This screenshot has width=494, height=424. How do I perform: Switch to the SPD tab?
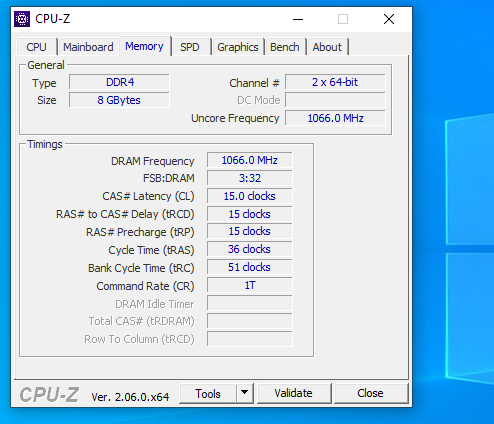coord(190,47)
